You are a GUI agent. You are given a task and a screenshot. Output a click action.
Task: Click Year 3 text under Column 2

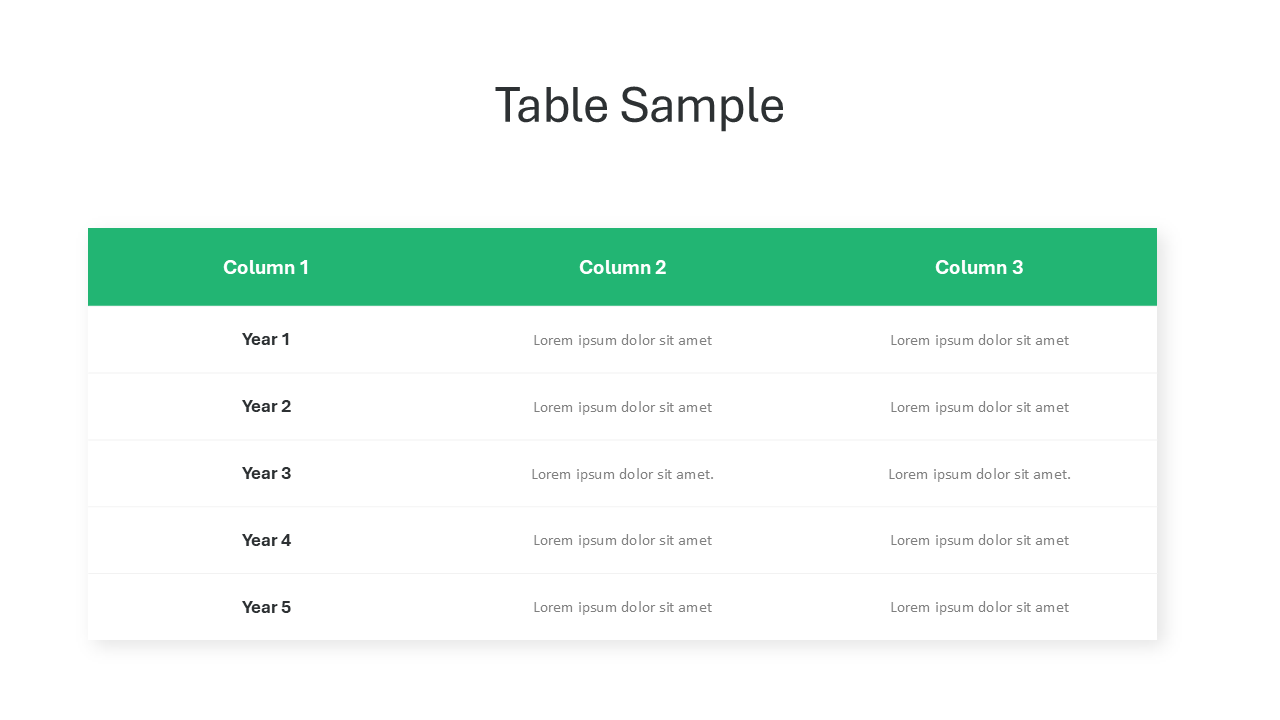tap(622, 474)
